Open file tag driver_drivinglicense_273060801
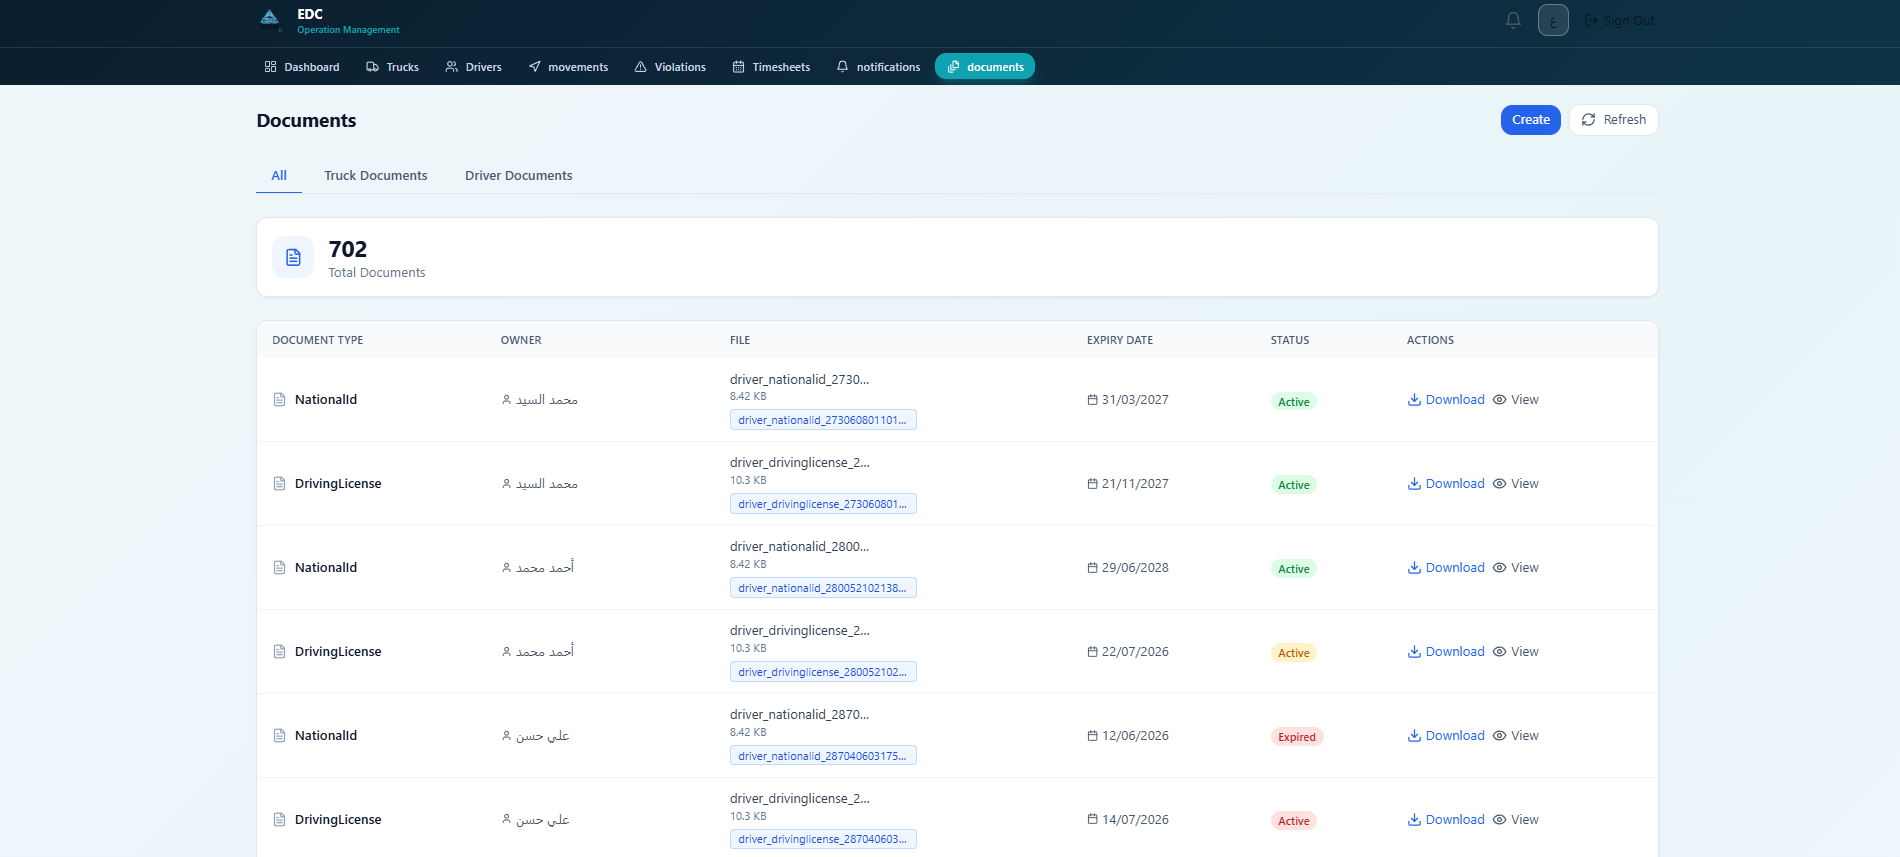This screenshot has width=1900, height=857. 823,504
